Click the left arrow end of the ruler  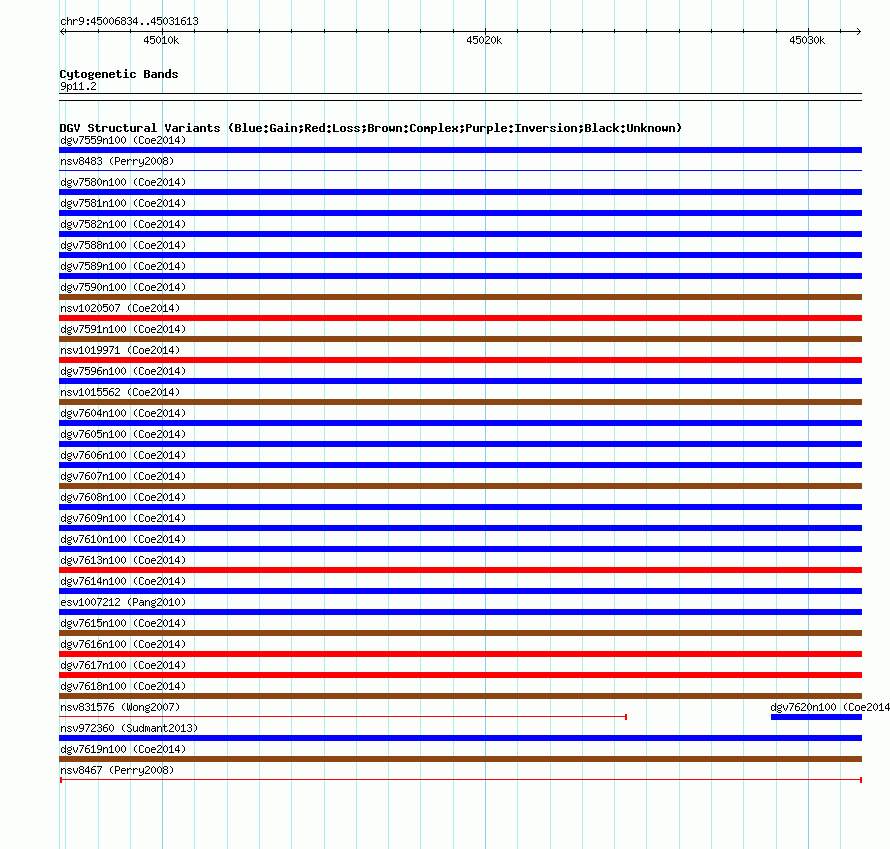pyautogui.click(x=62, y=31)
